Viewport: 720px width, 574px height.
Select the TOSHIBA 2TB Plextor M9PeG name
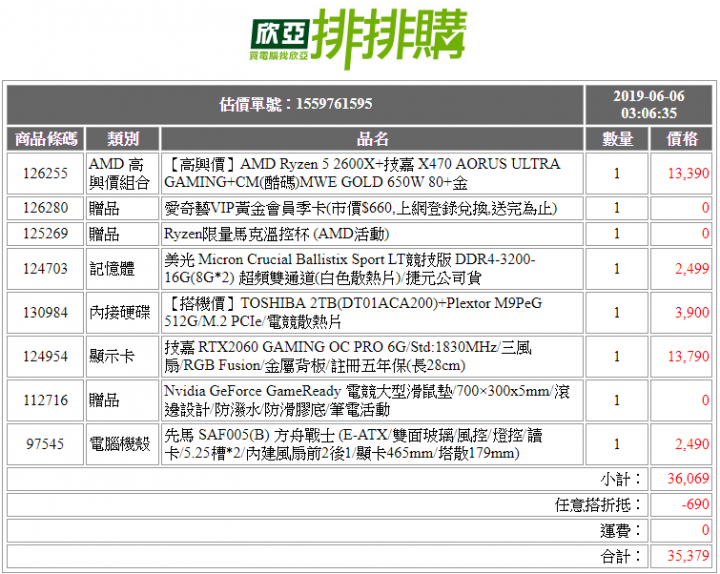pyautogui.click(x=353, y=313)
